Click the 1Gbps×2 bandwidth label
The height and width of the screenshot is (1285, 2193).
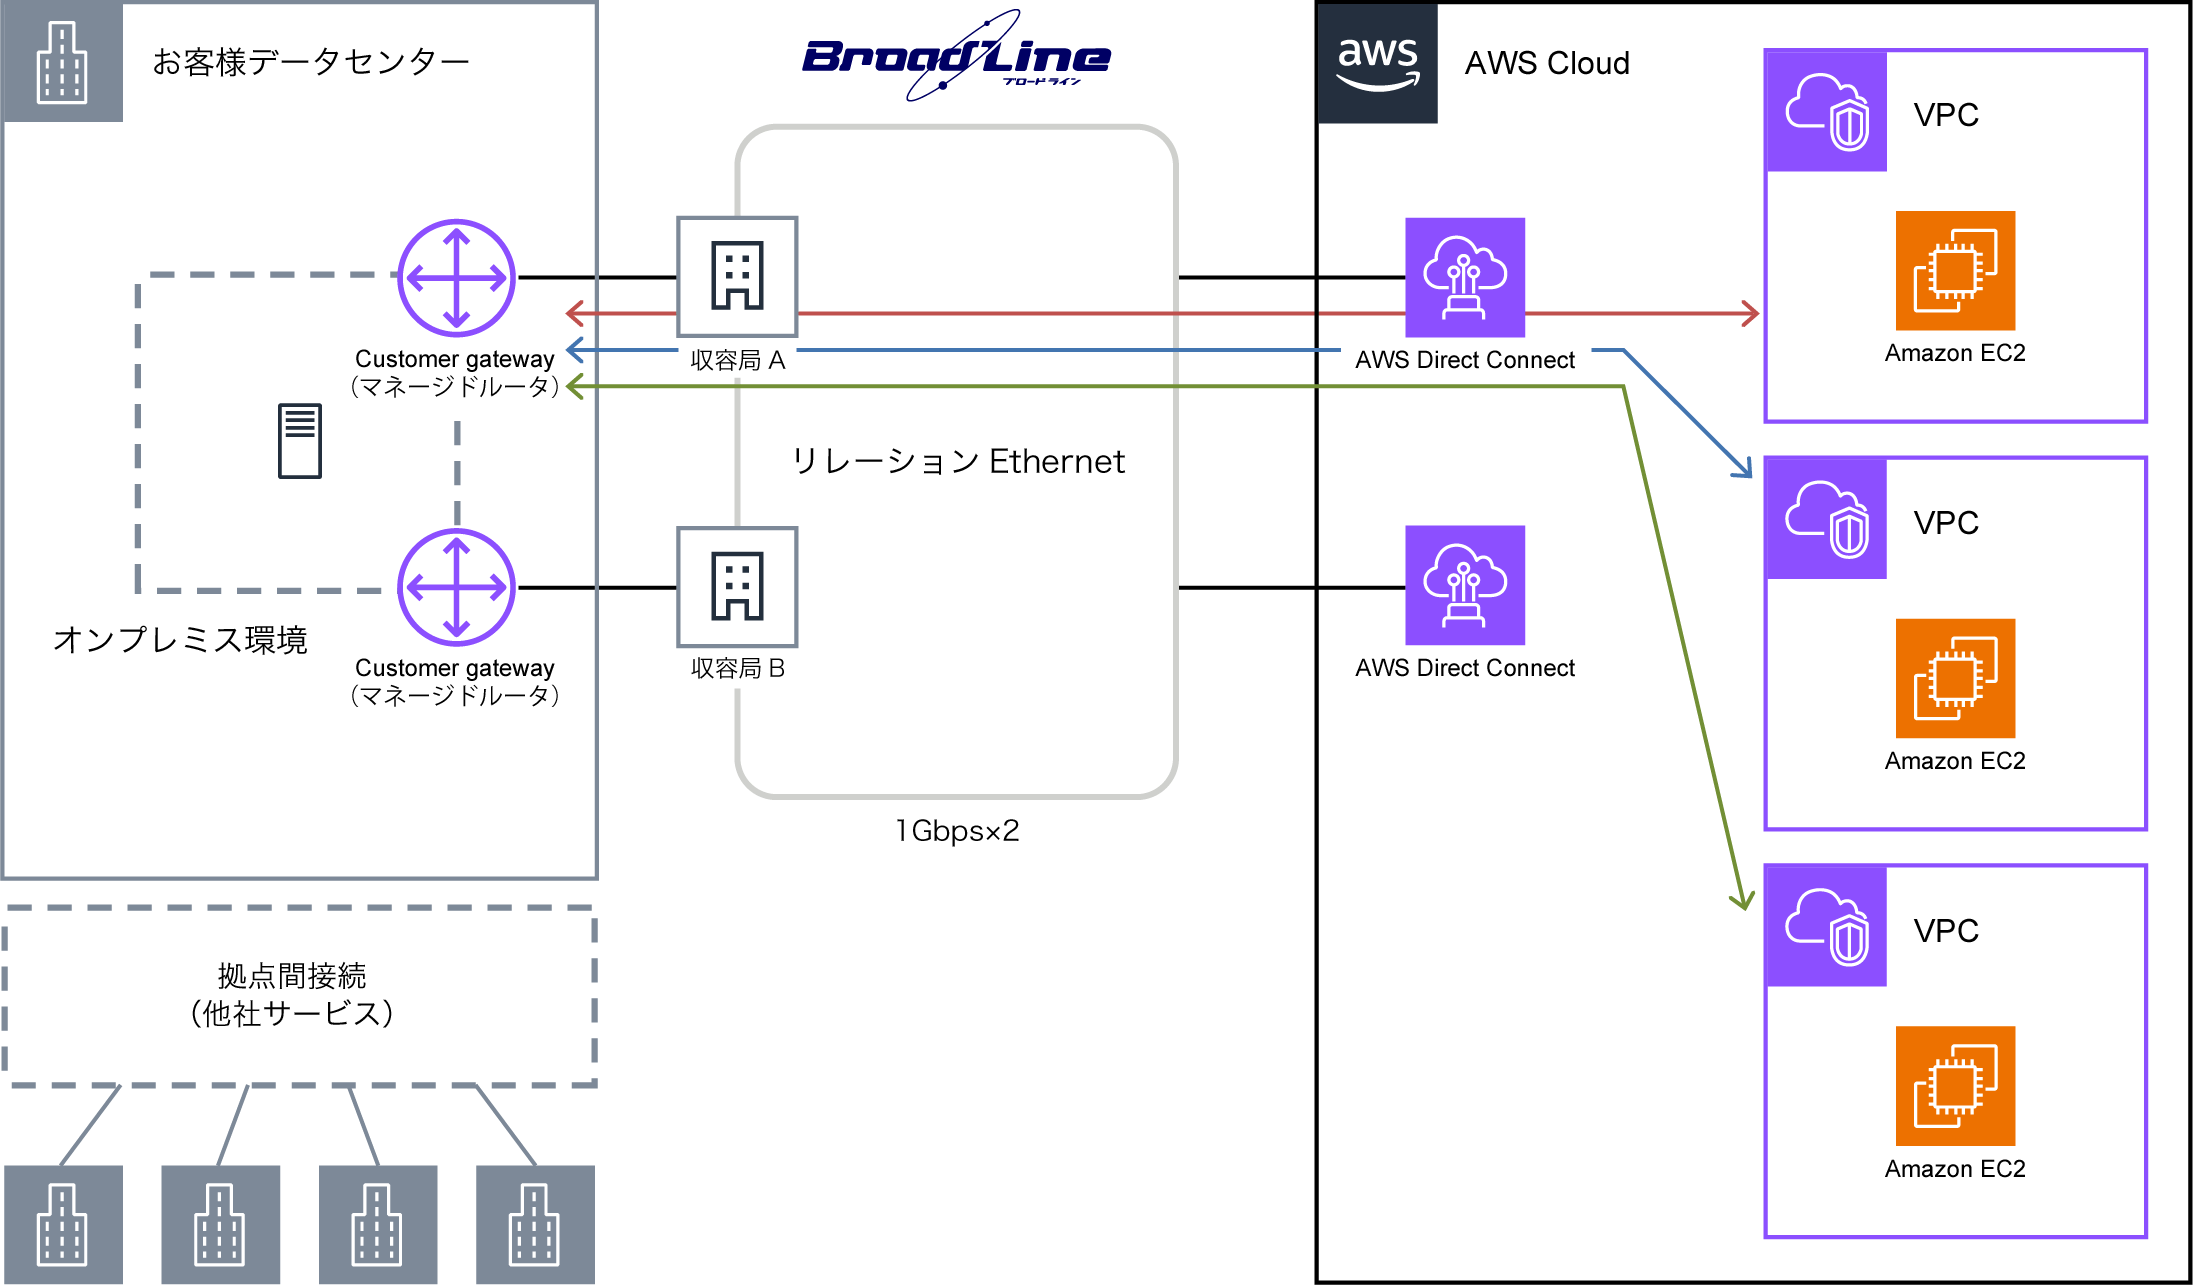957,831
